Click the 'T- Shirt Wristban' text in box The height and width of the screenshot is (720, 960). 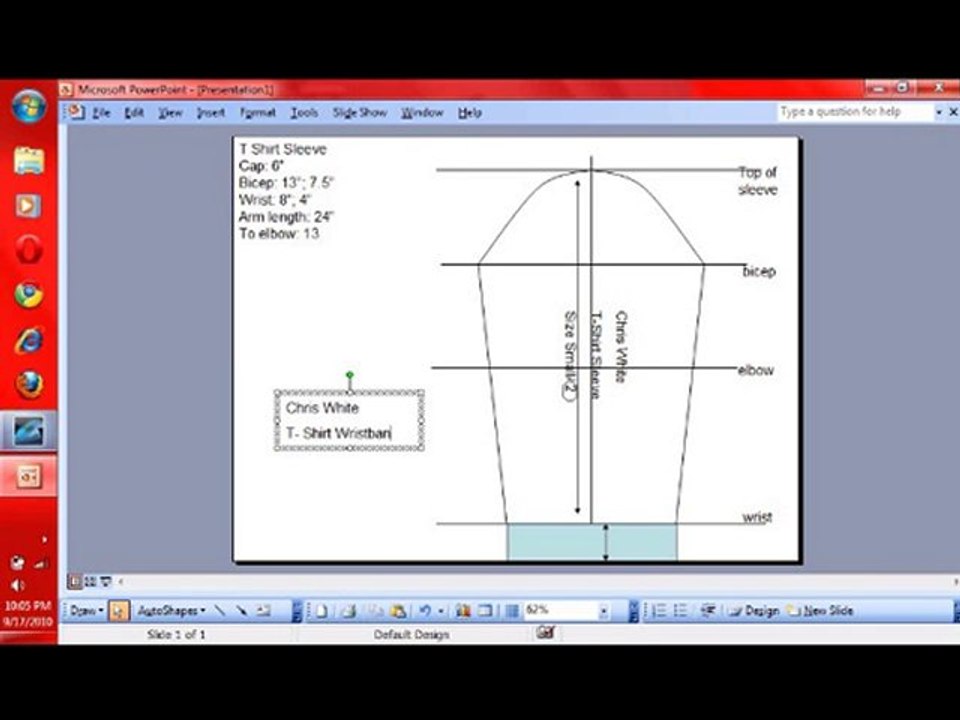(x=338, y=433)
